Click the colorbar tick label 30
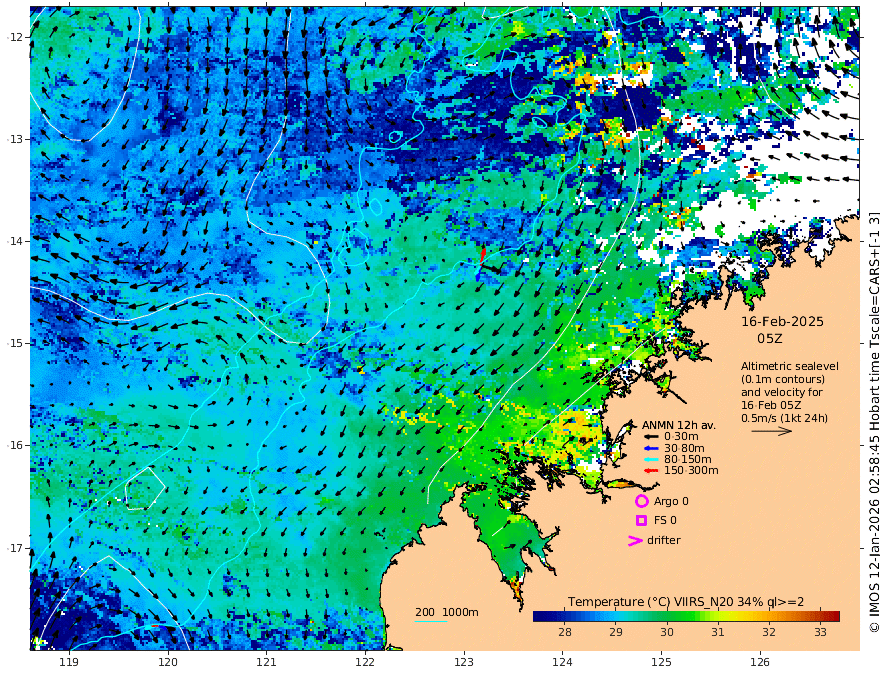Viewport: 880px width, 680px height. coord(667,632)
